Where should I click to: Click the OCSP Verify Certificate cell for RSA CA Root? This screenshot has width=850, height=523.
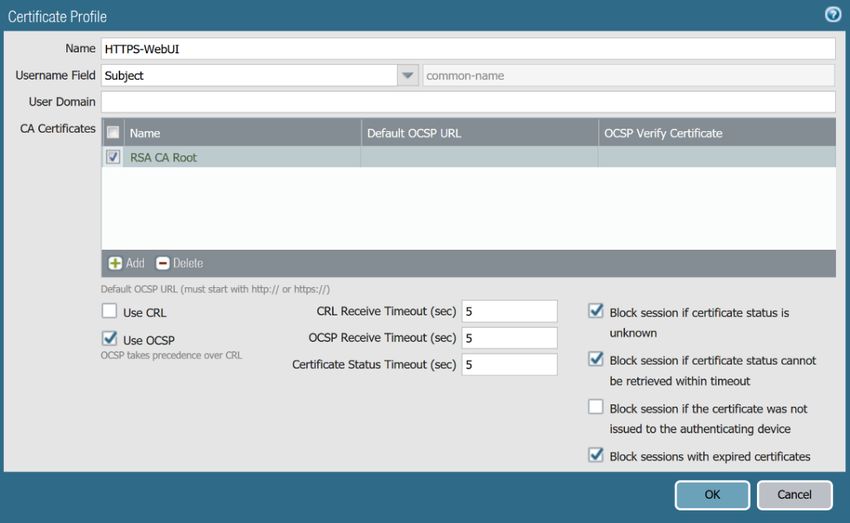click(717, 157)
